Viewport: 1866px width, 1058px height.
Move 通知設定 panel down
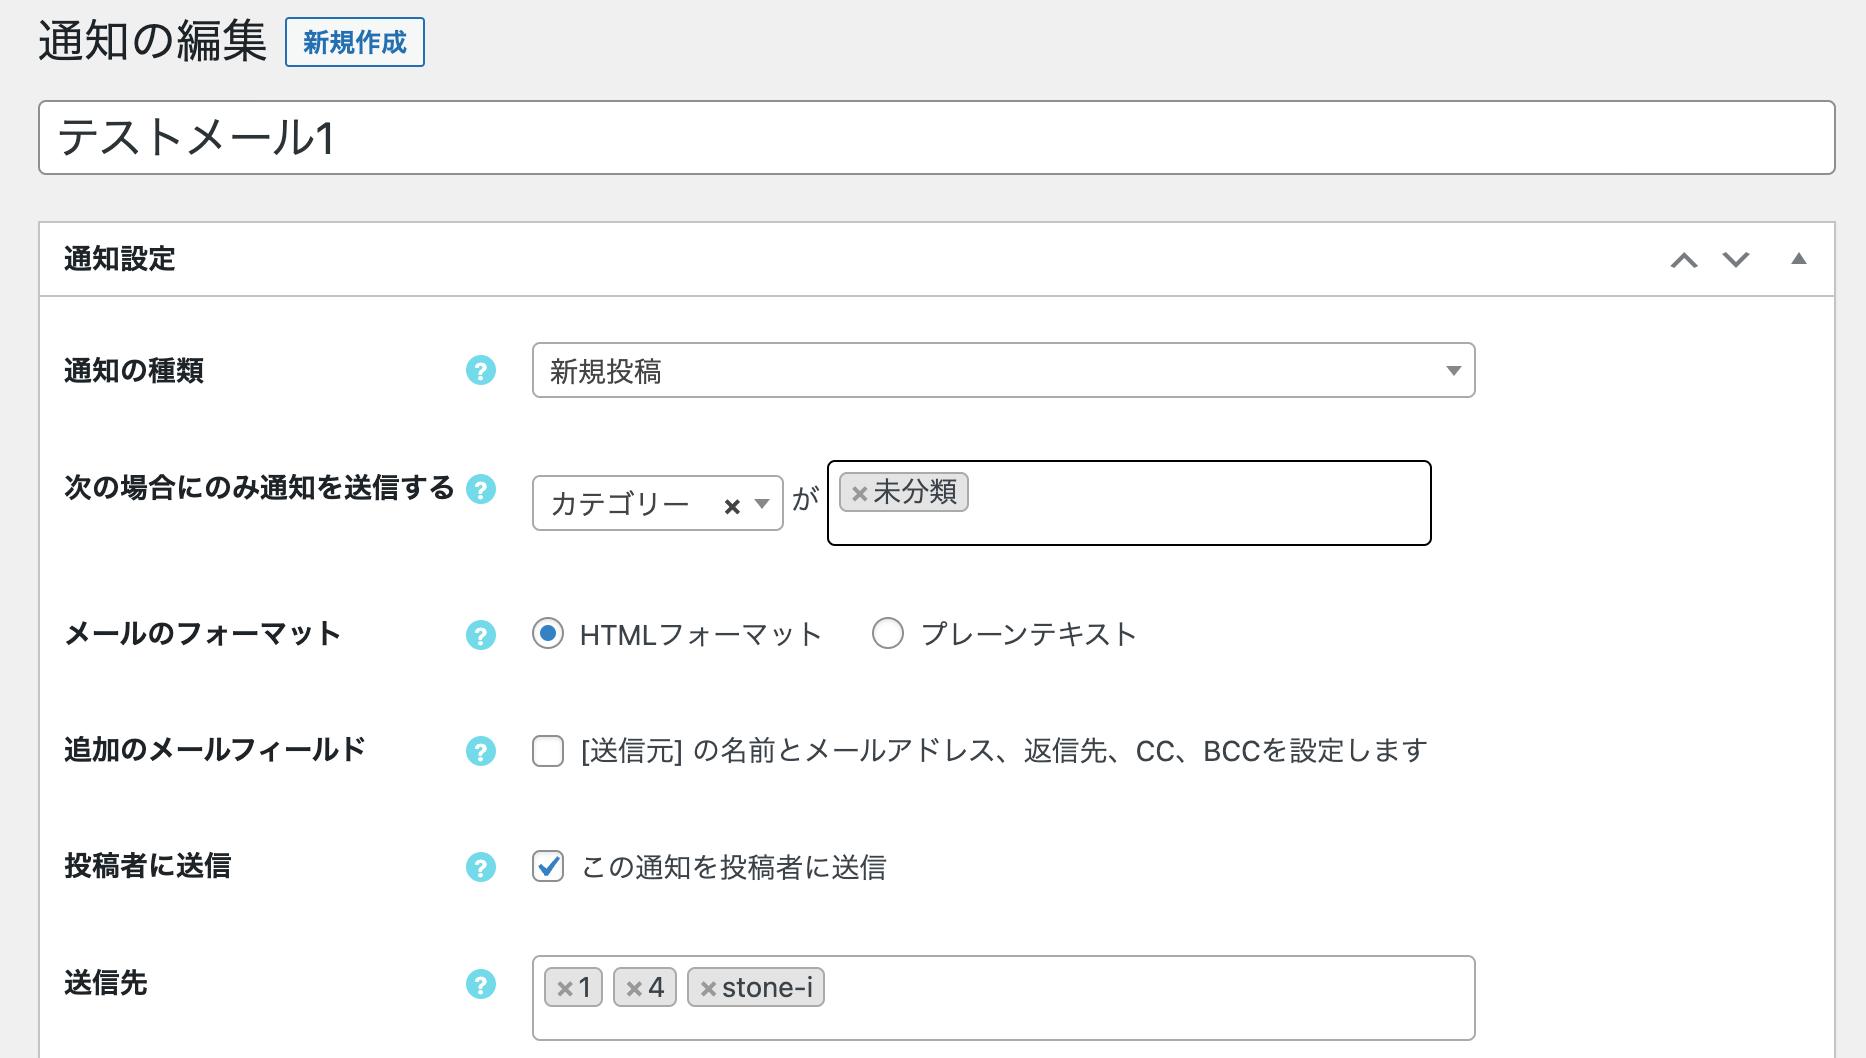(x=1736, y=260)
